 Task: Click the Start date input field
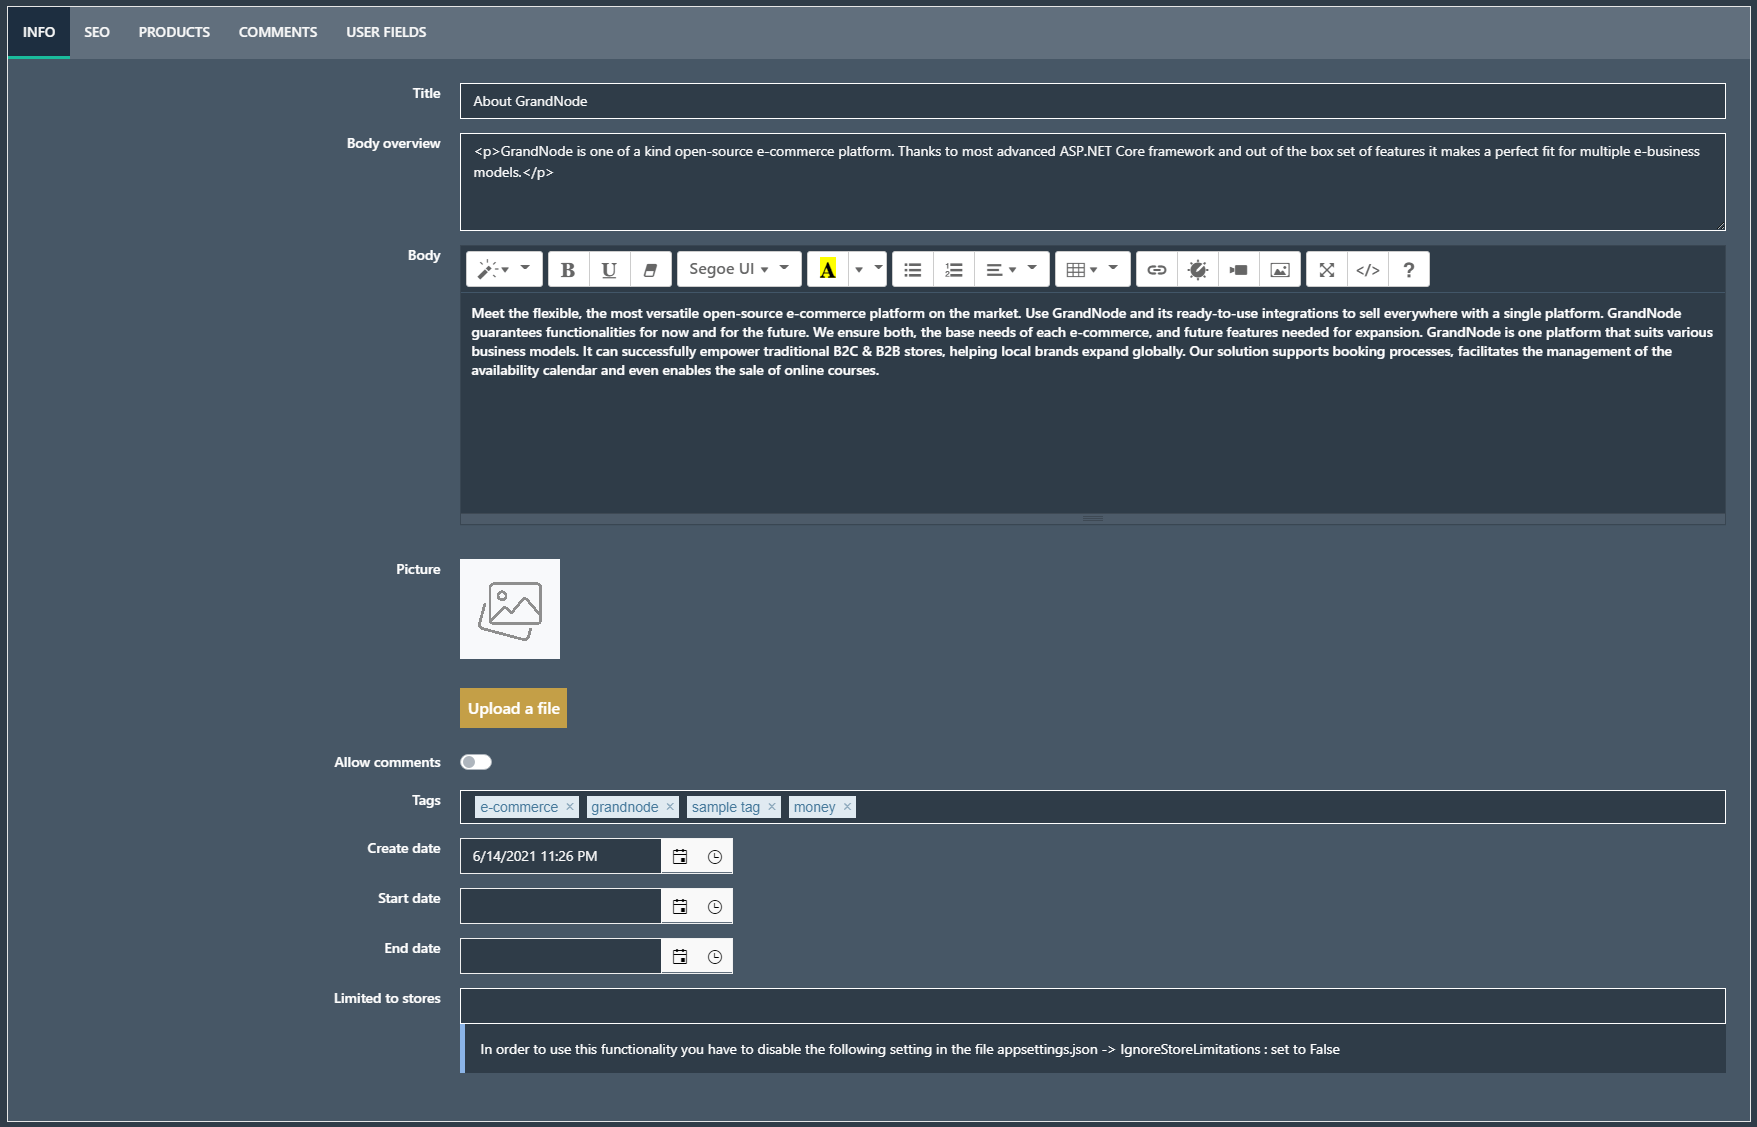[x=560, y=906]
